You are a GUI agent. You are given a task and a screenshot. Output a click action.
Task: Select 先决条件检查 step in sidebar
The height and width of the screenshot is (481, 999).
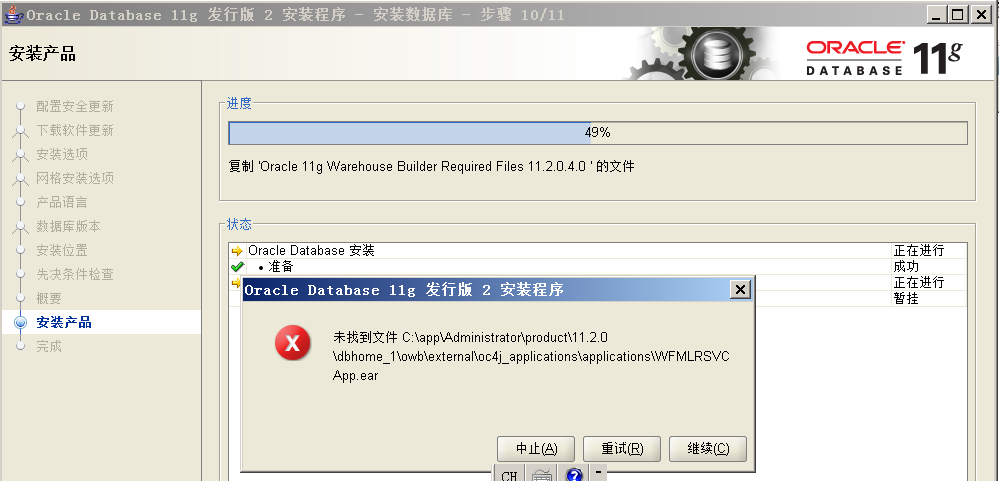(x=75, y=275)
